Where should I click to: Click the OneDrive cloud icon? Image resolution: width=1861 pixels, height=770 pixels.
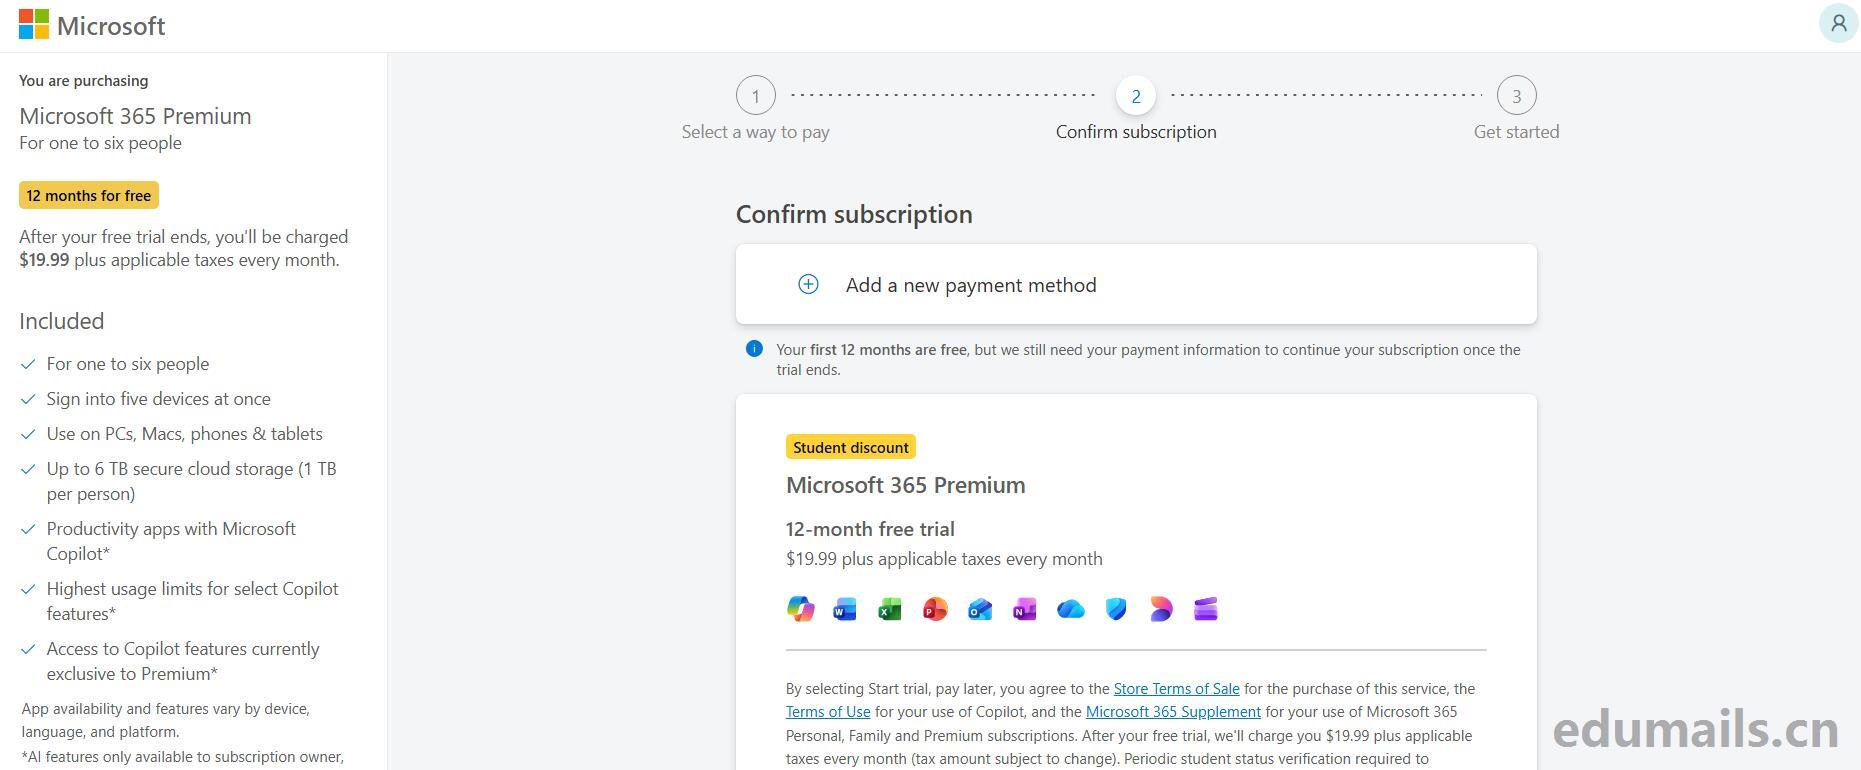click(x=1070, y=609)
